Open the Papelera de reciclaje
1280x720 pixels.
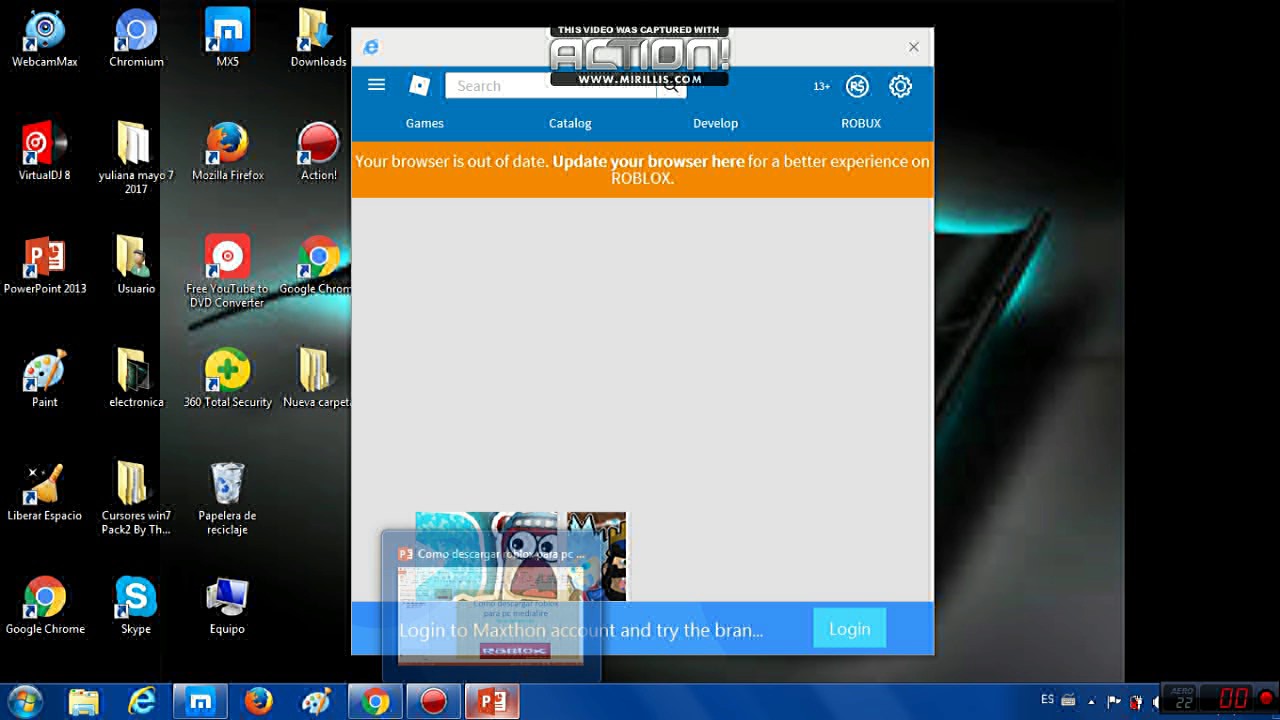[227, 499]
